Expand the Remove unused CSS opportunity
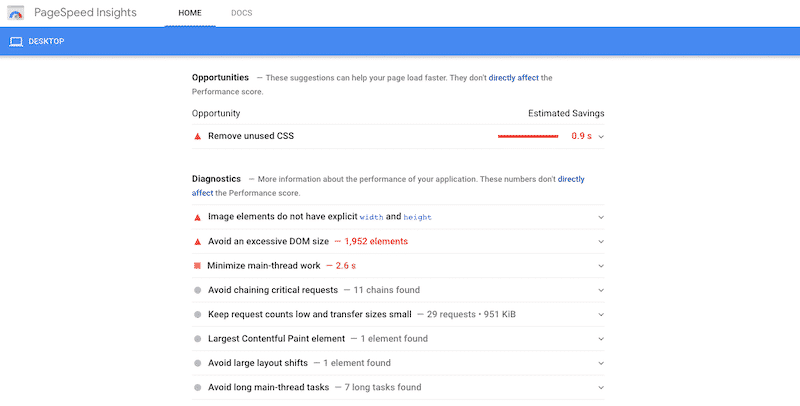Image resolution: width=800 pixels, height=406 pixels. [x=601, y=136]
